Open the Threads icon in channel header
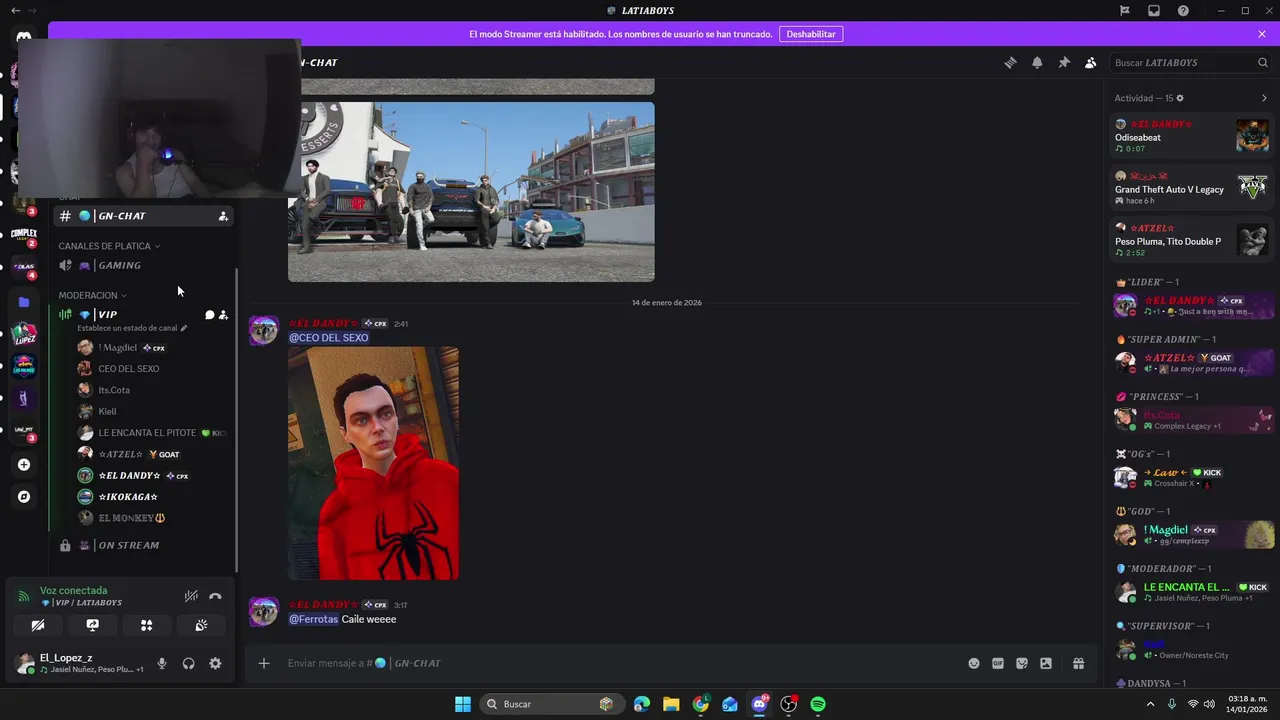The image size is (1280, 720). [x=1010, y=62]
